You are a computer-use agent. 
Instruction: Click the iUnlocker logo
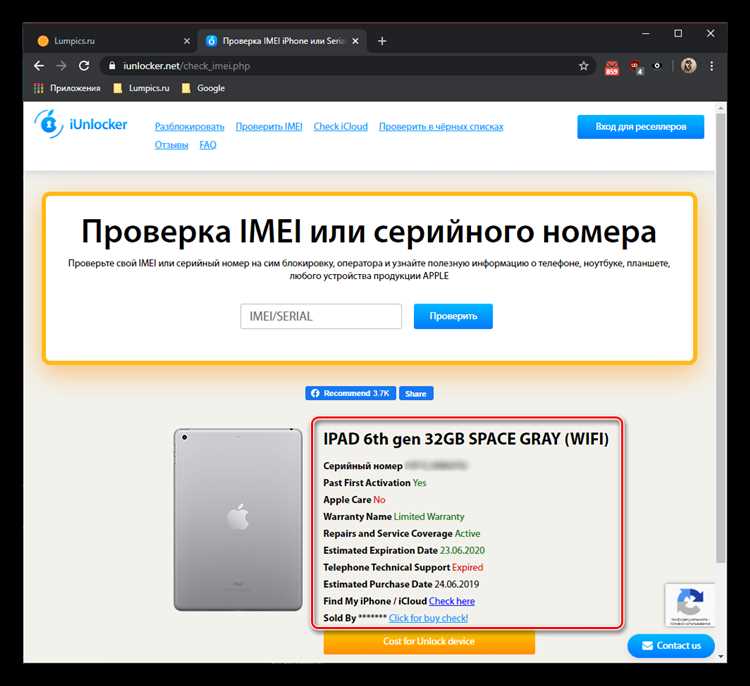(80, 124)
